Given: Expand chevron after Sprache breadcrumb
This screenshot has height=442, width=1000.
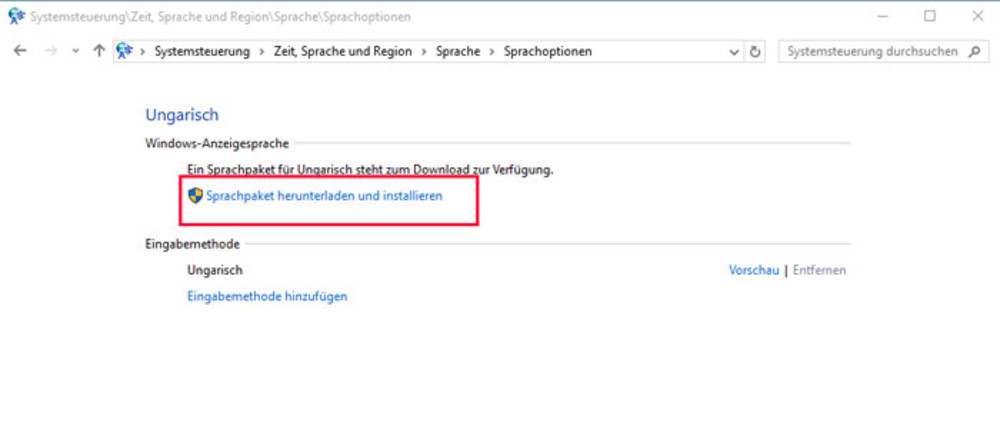Looking at the screenshot, I should [492, 52].
